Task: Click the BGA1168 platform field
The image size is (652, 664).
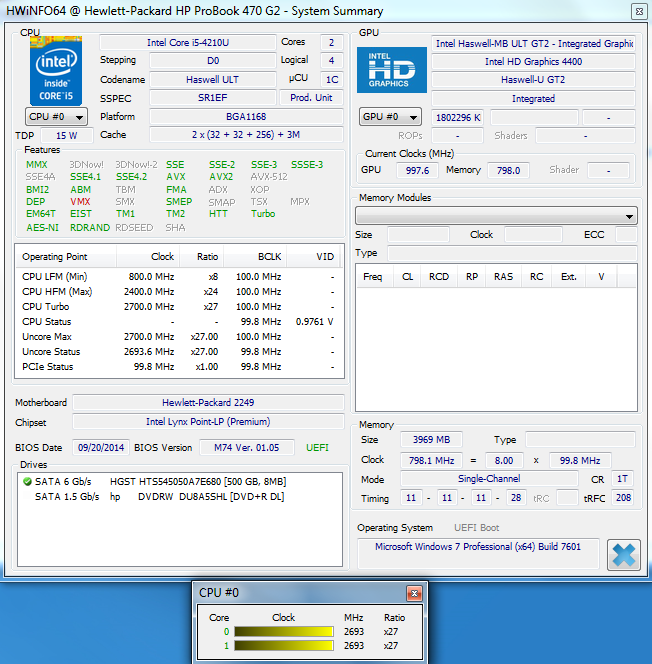Action: [x=246, y=116]
